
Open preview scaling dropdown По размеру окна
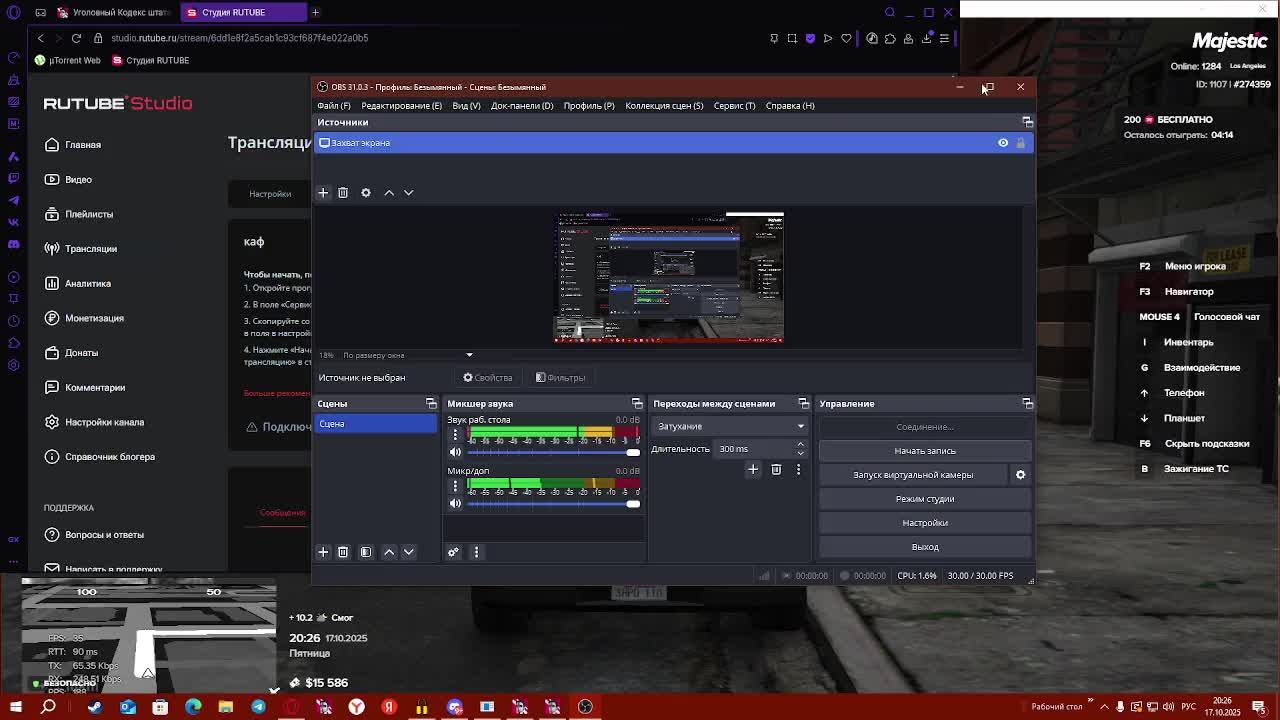[407, 355]
